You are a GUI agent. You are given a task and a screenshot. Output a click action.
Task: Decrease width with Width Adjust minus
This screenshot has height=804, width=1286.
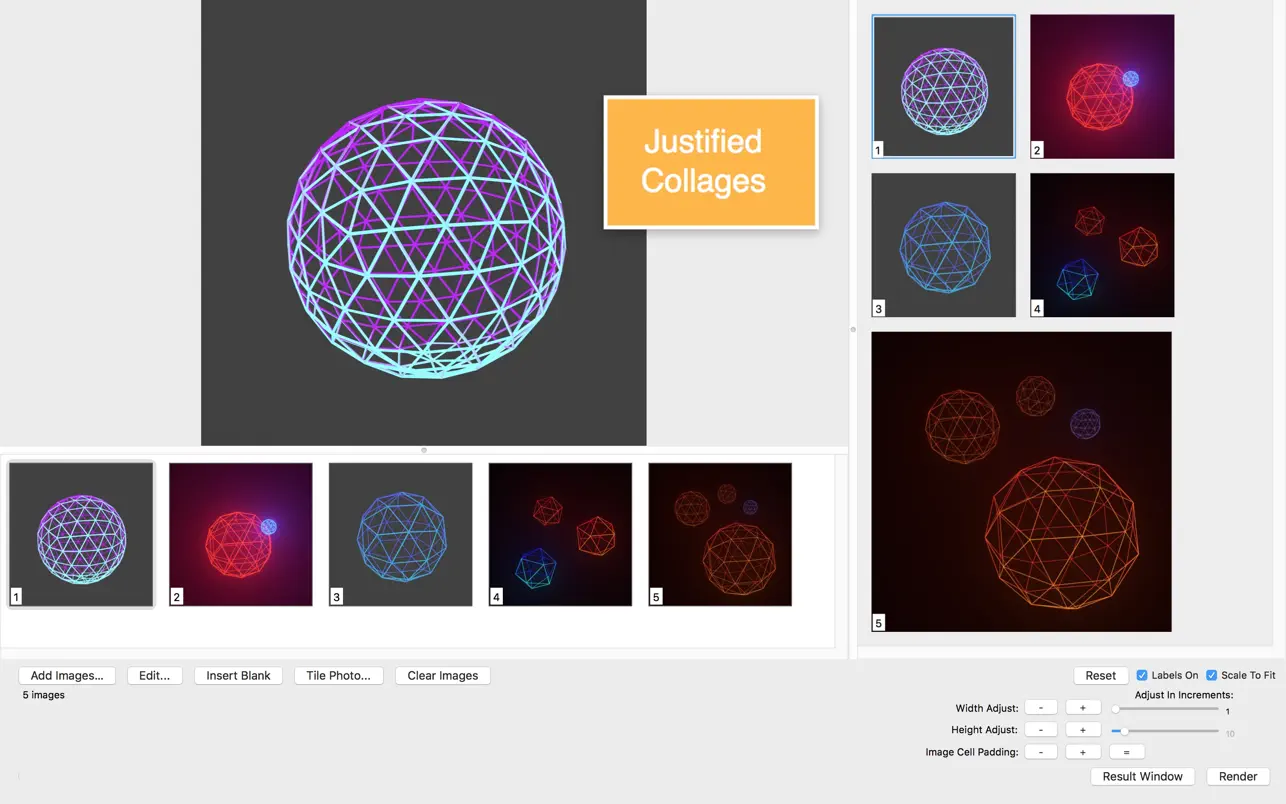point(1041,708)
